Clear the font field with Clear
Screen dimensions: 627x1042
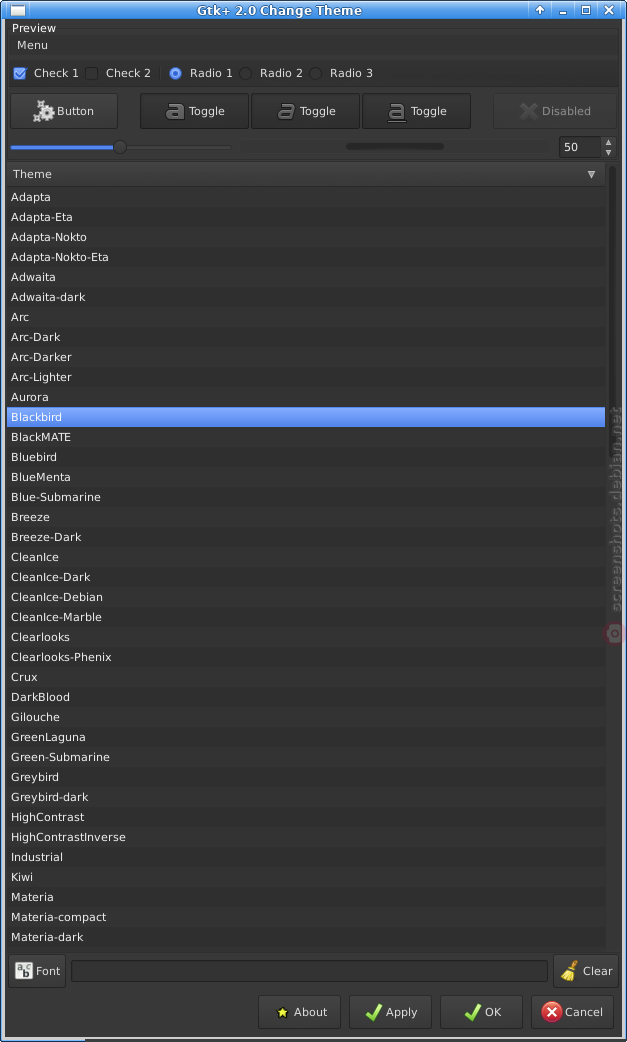(x=586, y=971)
